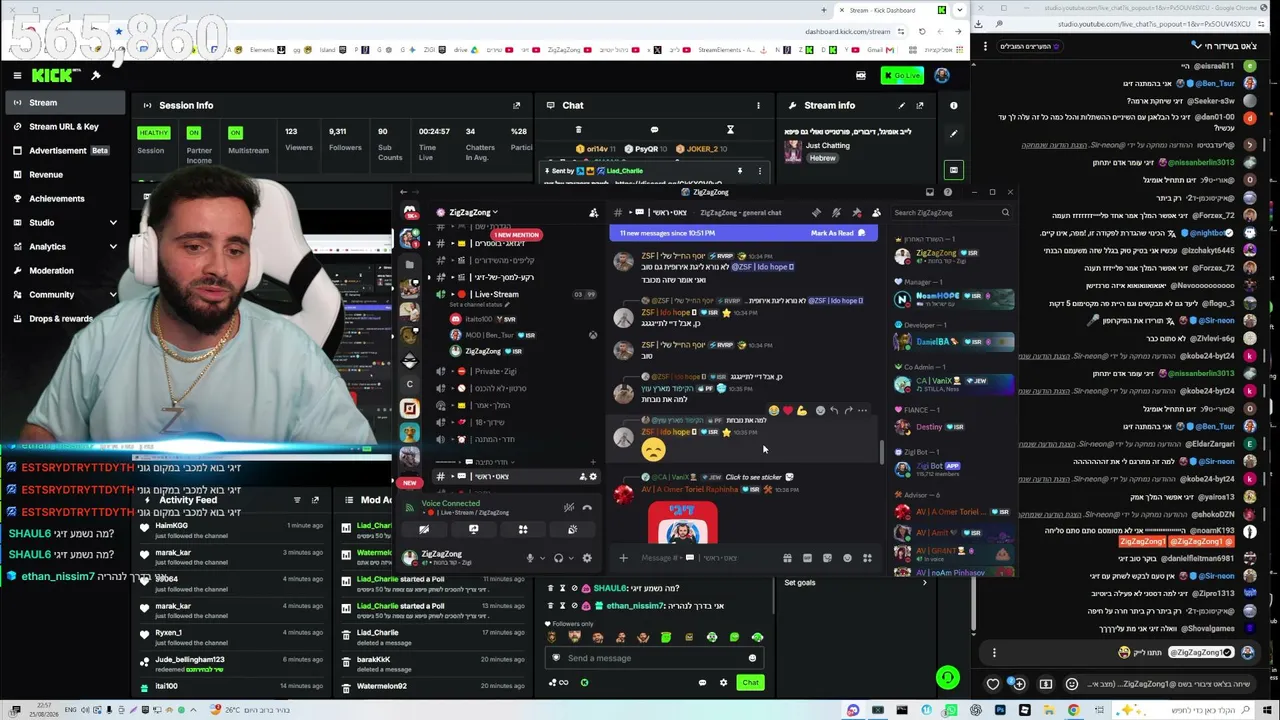The width and height of the screenshot is (1280, 720).
Task: Expand Discord output device options
Action: pos(571,558)
